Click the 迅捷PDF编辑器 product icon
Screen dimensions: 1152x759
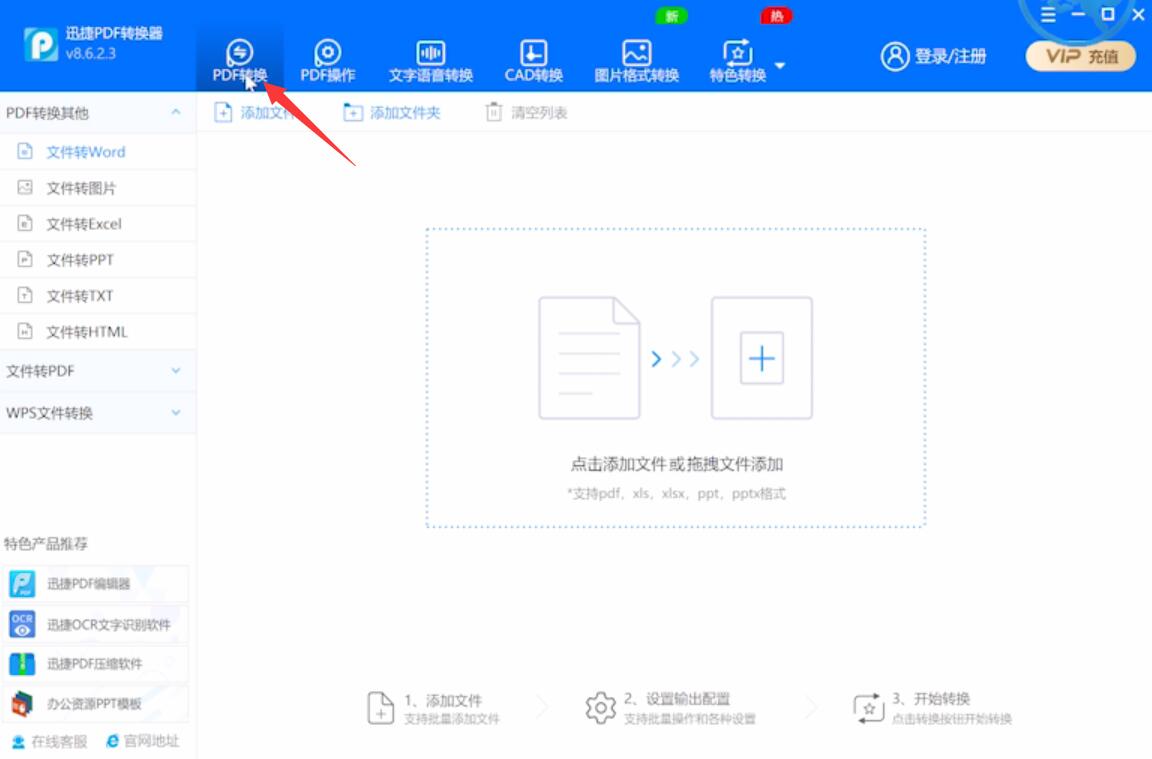22,584
